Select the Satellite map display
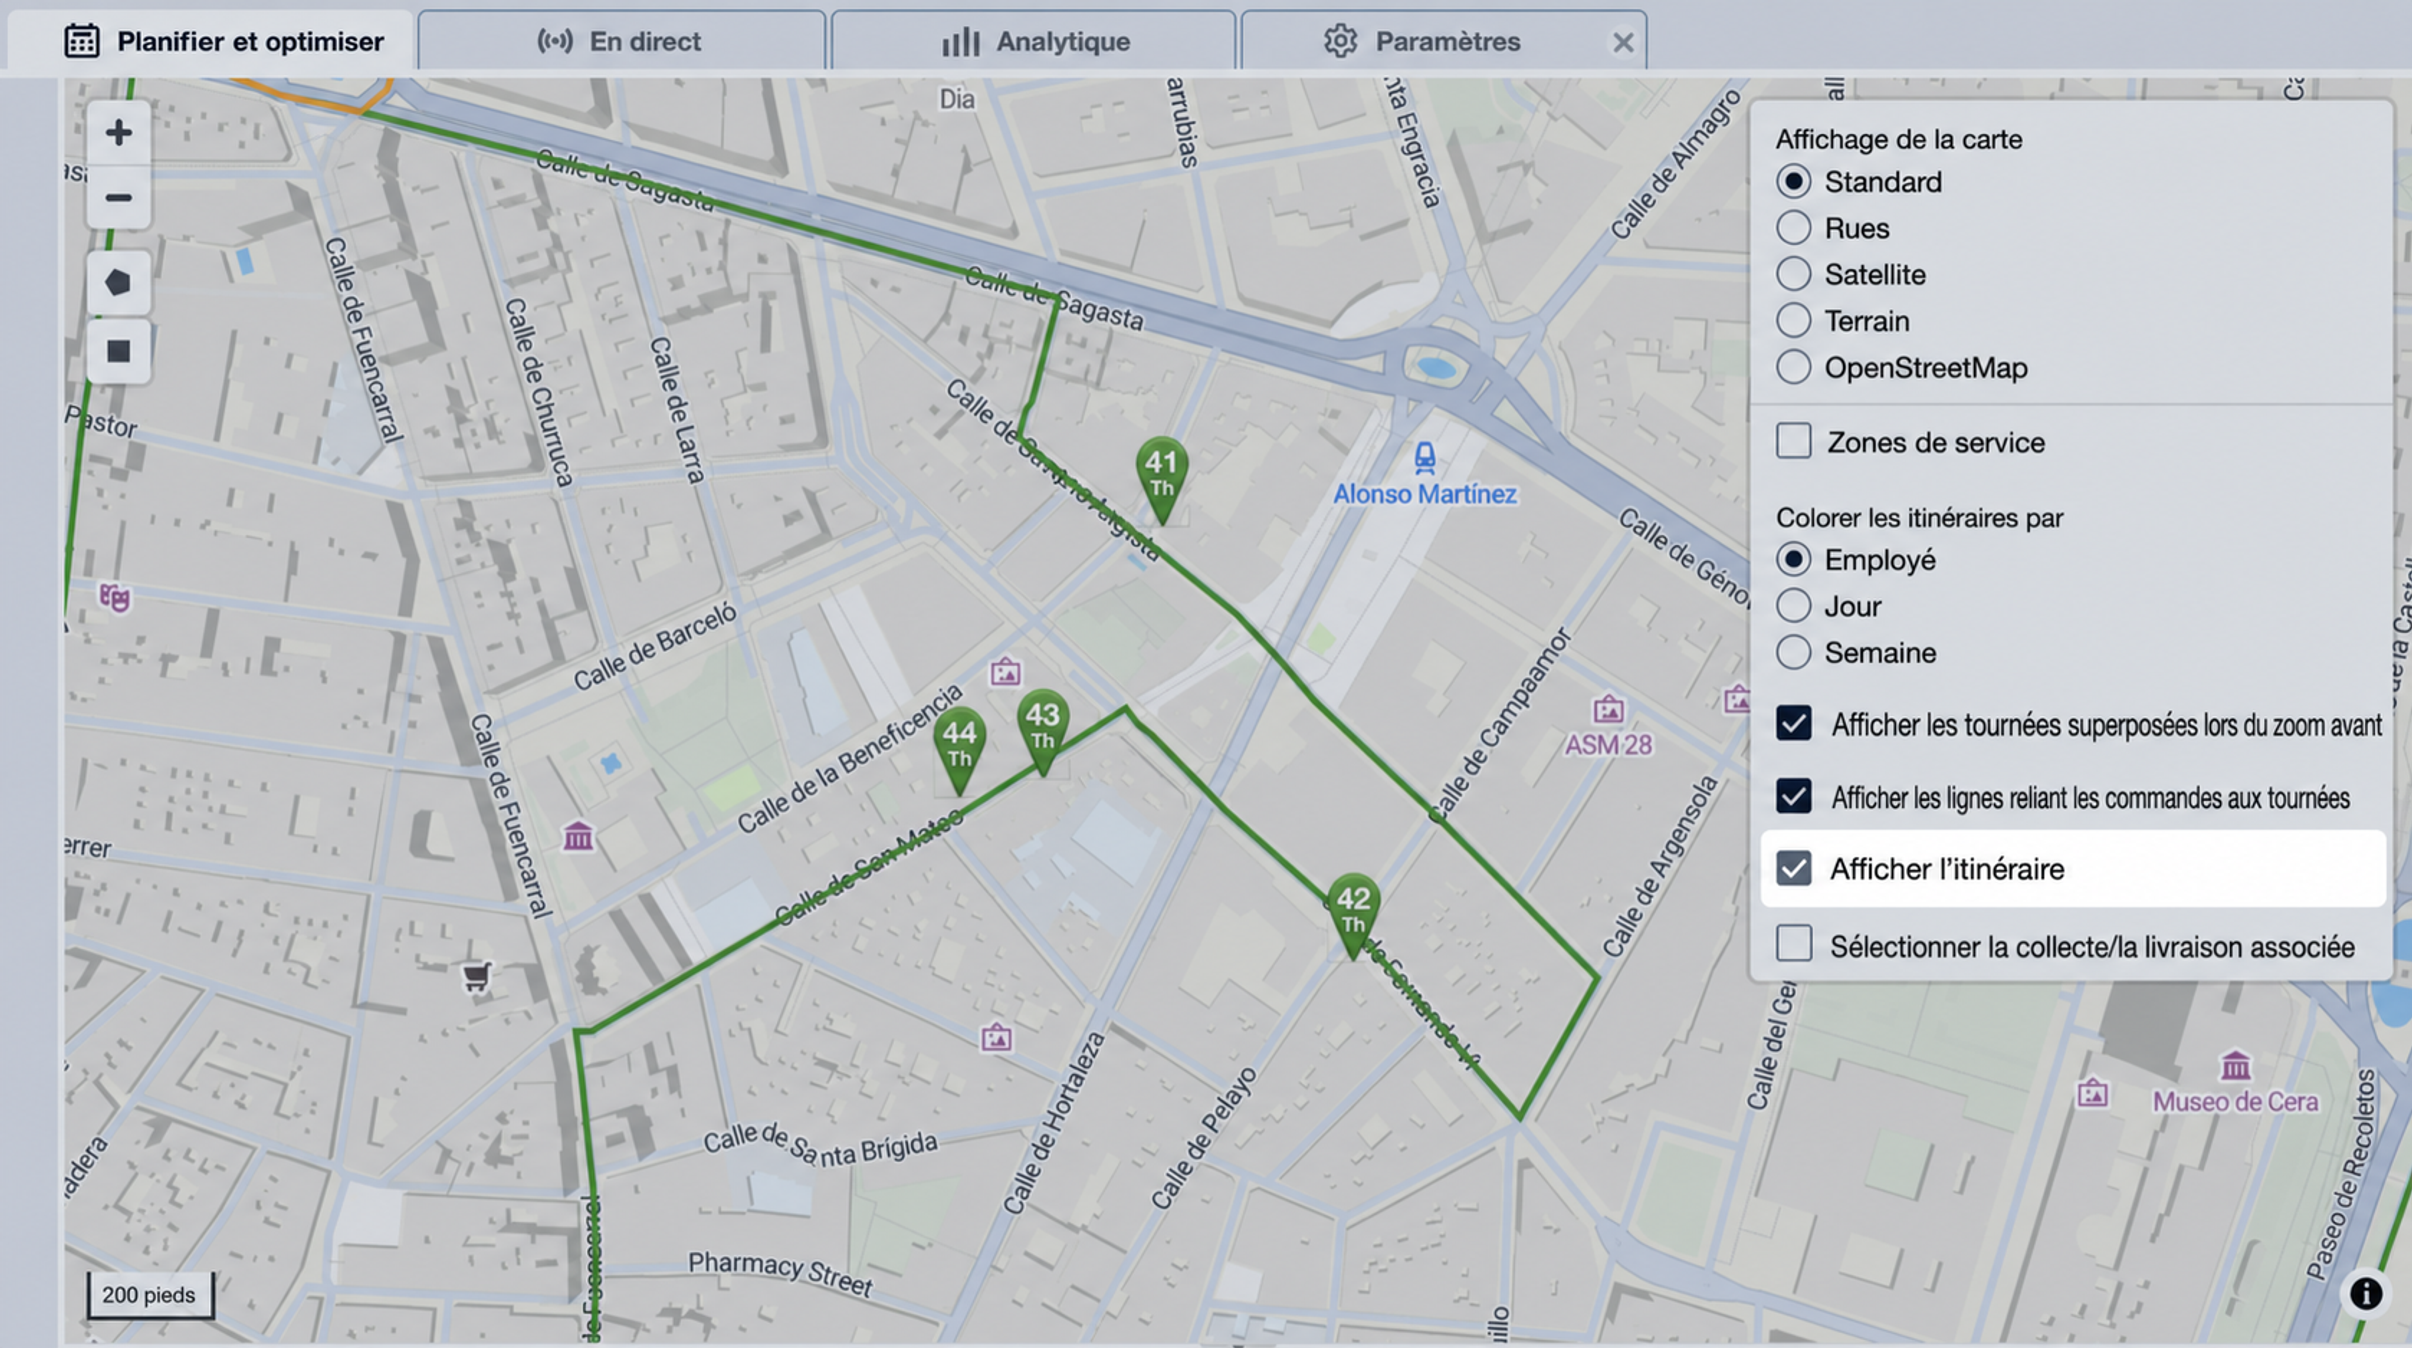 (x=1793, y=274)
